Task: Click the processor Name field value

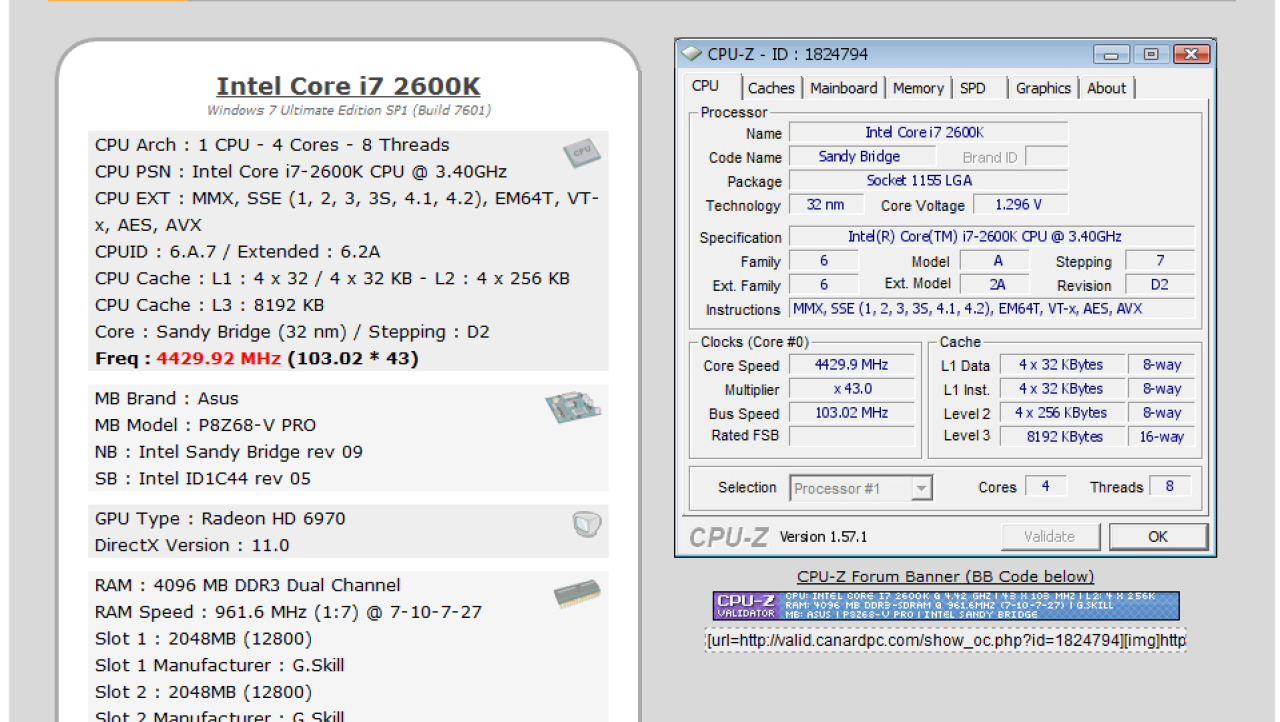Action: pyautogui.click(x=928, y=132)
